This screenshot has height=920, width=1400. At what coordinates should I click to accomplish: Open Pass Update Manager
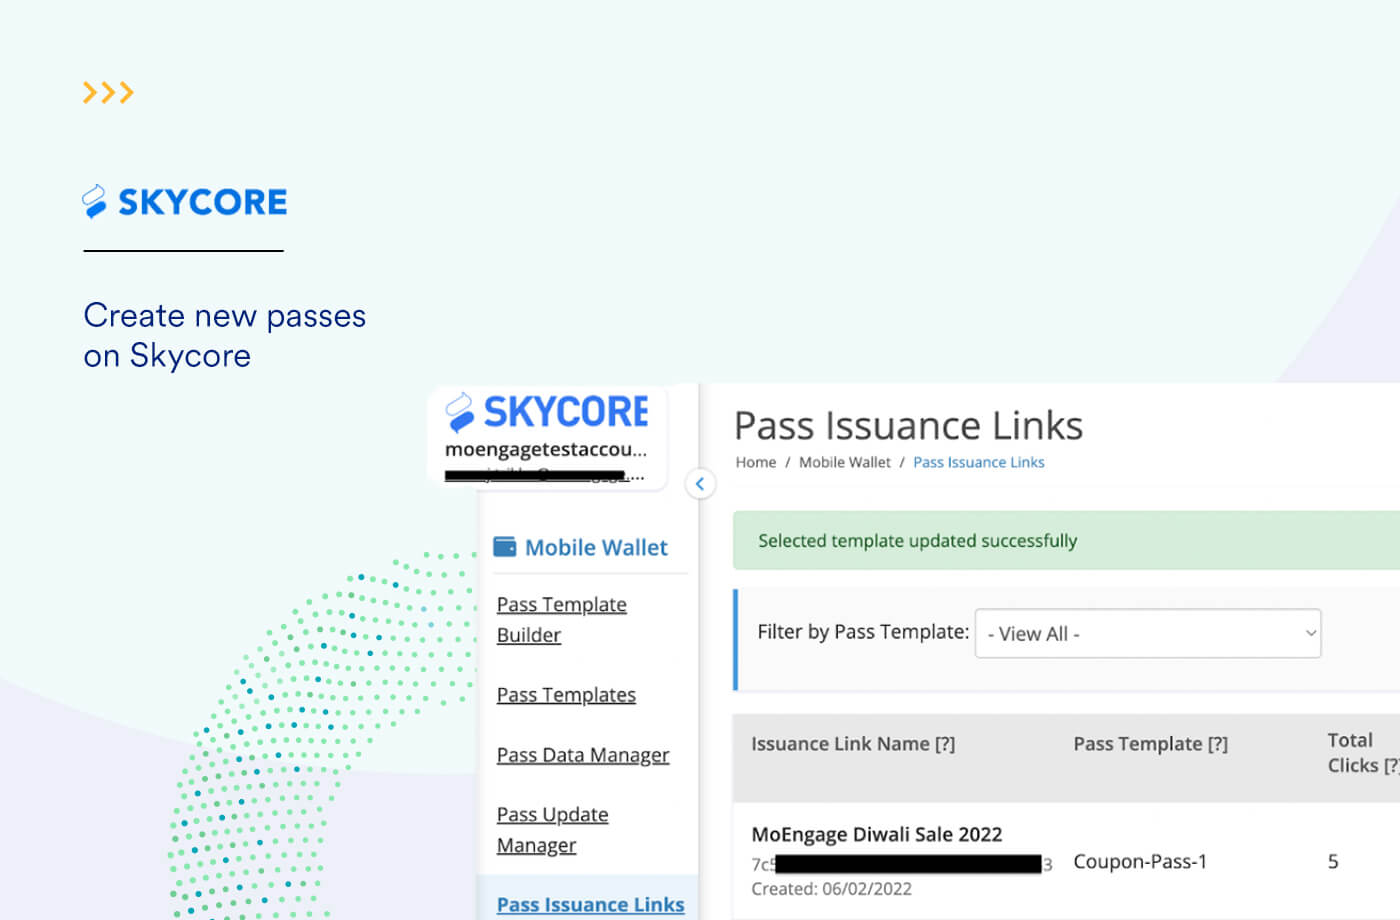(x=553, y=830)
